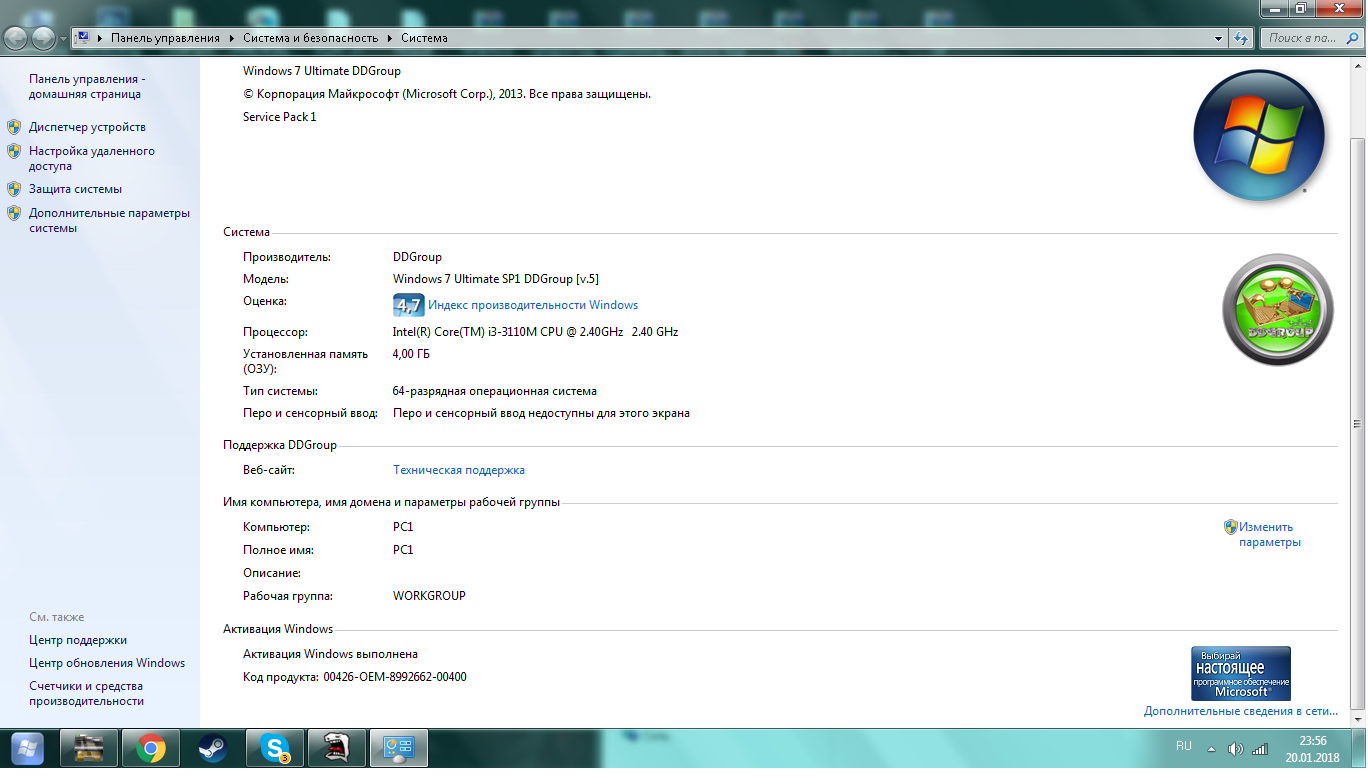Click "WORKGROUP" workgroup value

point(429,596)
